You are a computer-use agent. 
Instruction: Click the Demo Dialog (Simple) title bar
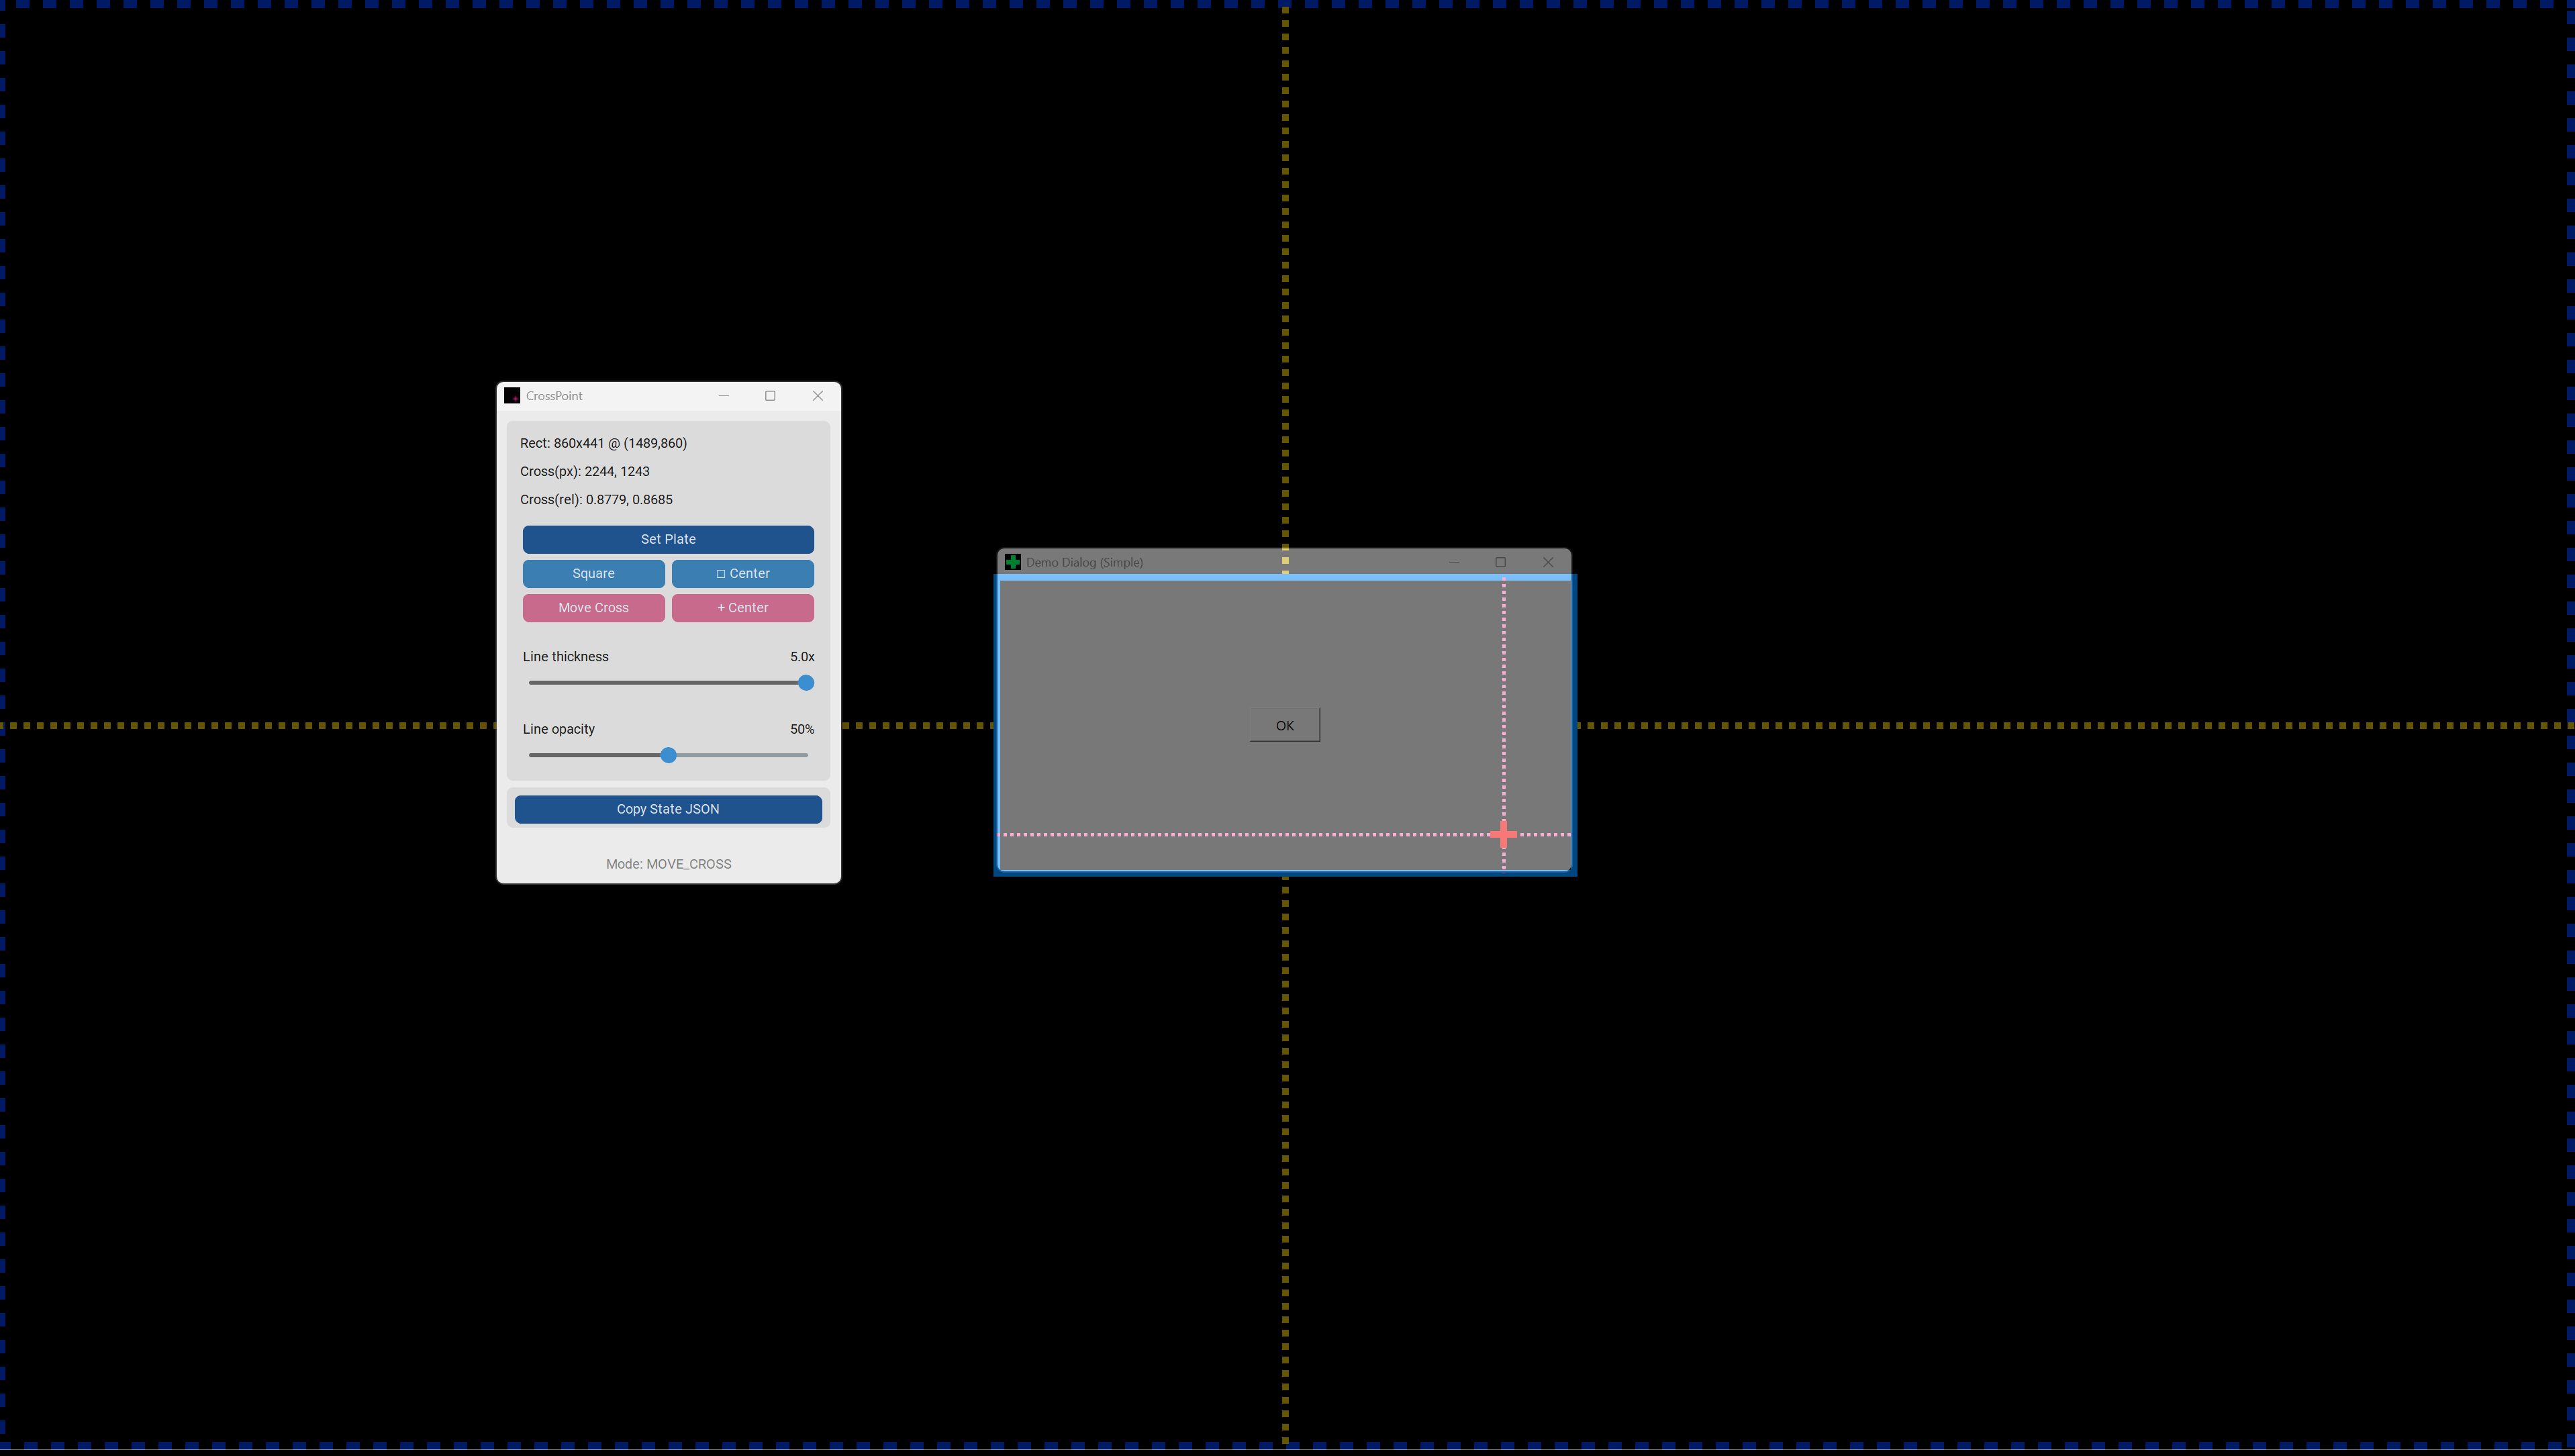(1200, 562)
